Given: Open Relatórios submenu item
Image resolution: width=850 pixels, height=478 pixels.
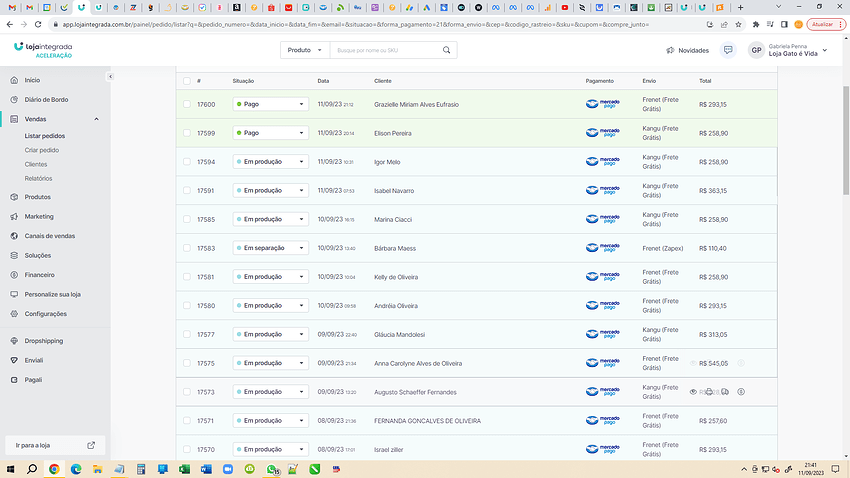Looking at the screenshot, I should click(x=38, y=178).
